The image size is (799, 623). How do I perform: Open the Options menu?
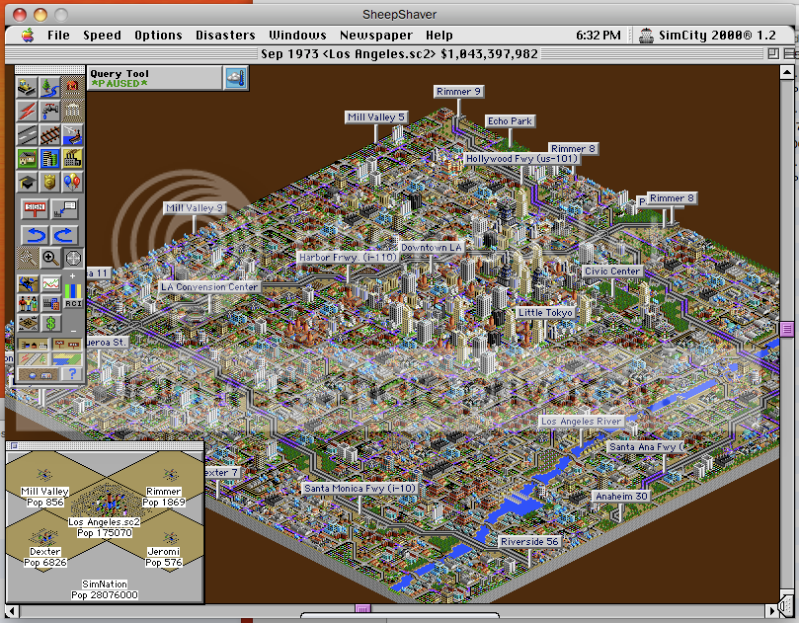[x=158, y=35]
